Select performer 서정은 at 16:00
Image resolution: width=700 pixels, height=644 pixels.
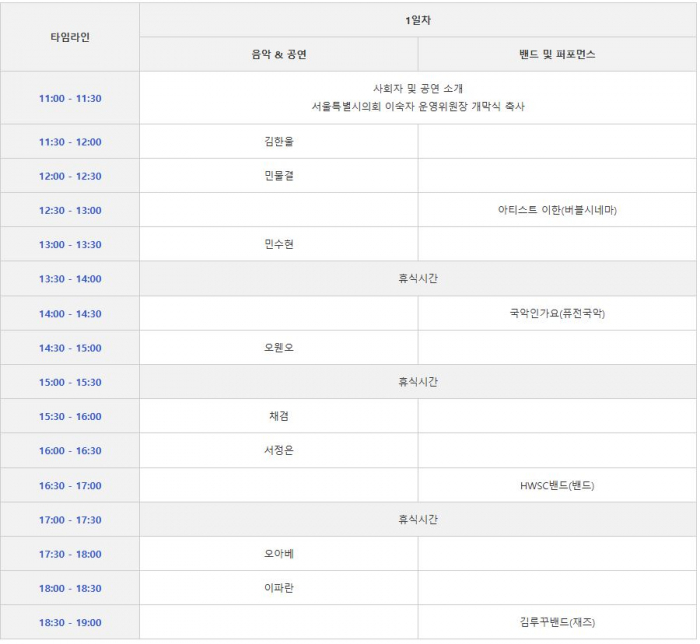(278, 451)
